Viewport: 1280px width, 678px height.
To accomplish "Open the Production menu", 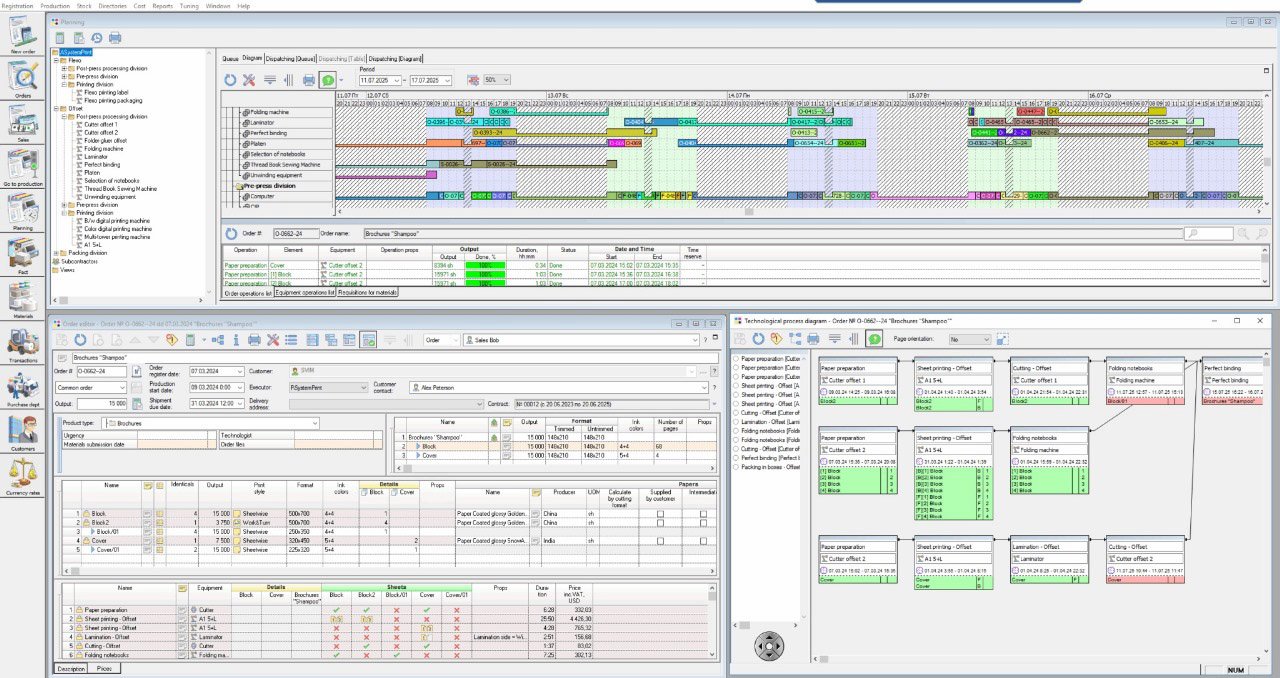I will (55, 5).
